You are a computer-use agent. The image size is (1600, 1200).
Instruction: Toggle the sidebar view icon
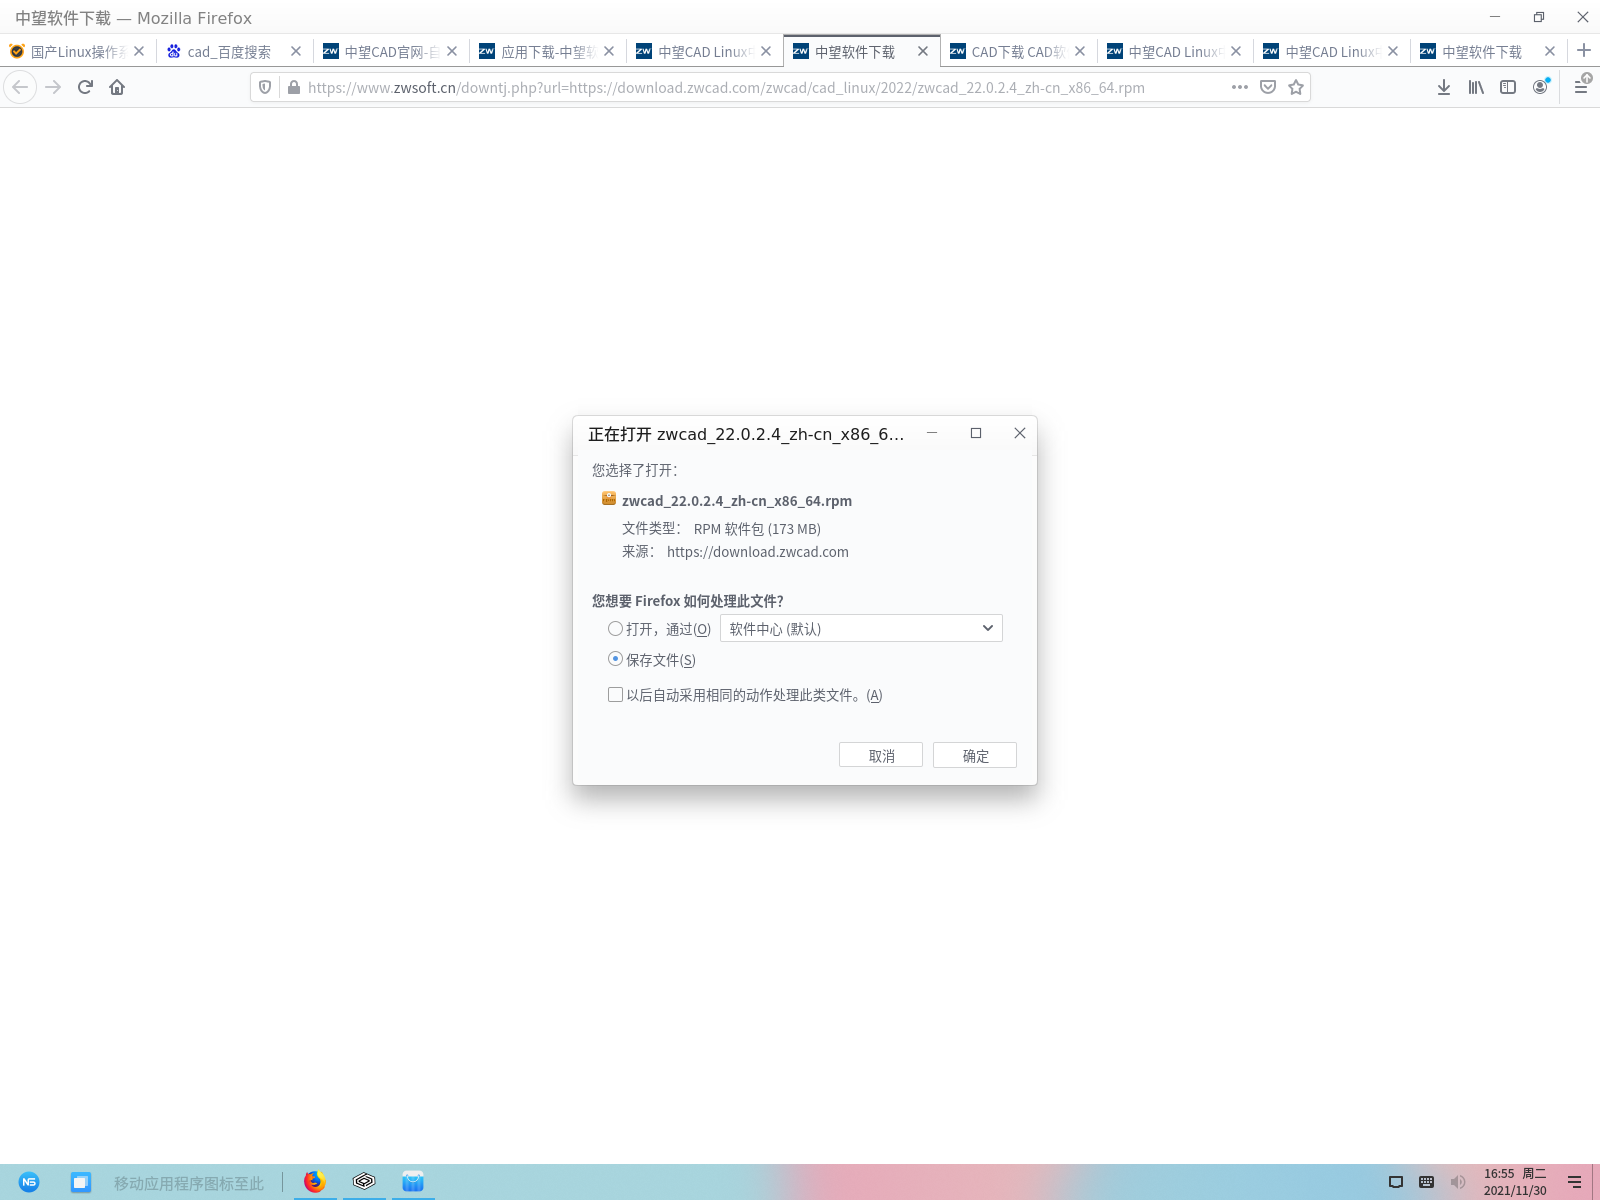pyautogui.click(x=1508, y=87)
